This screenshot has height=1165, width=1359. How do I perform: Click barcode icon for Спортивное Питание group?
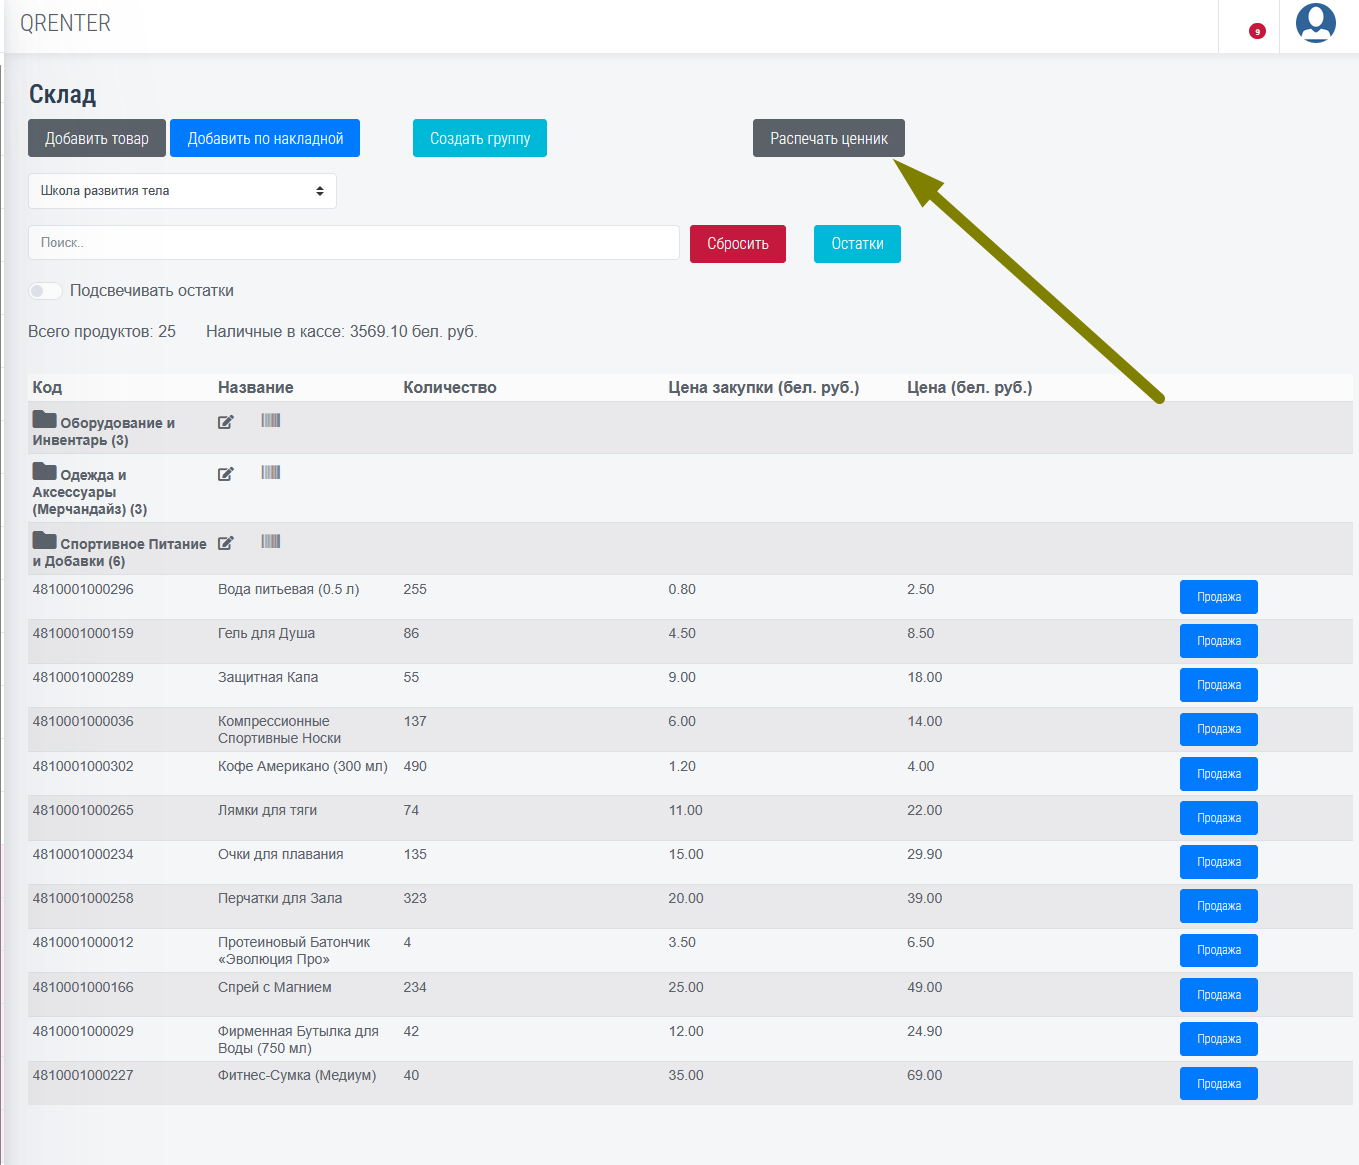(x=271, y=542)
